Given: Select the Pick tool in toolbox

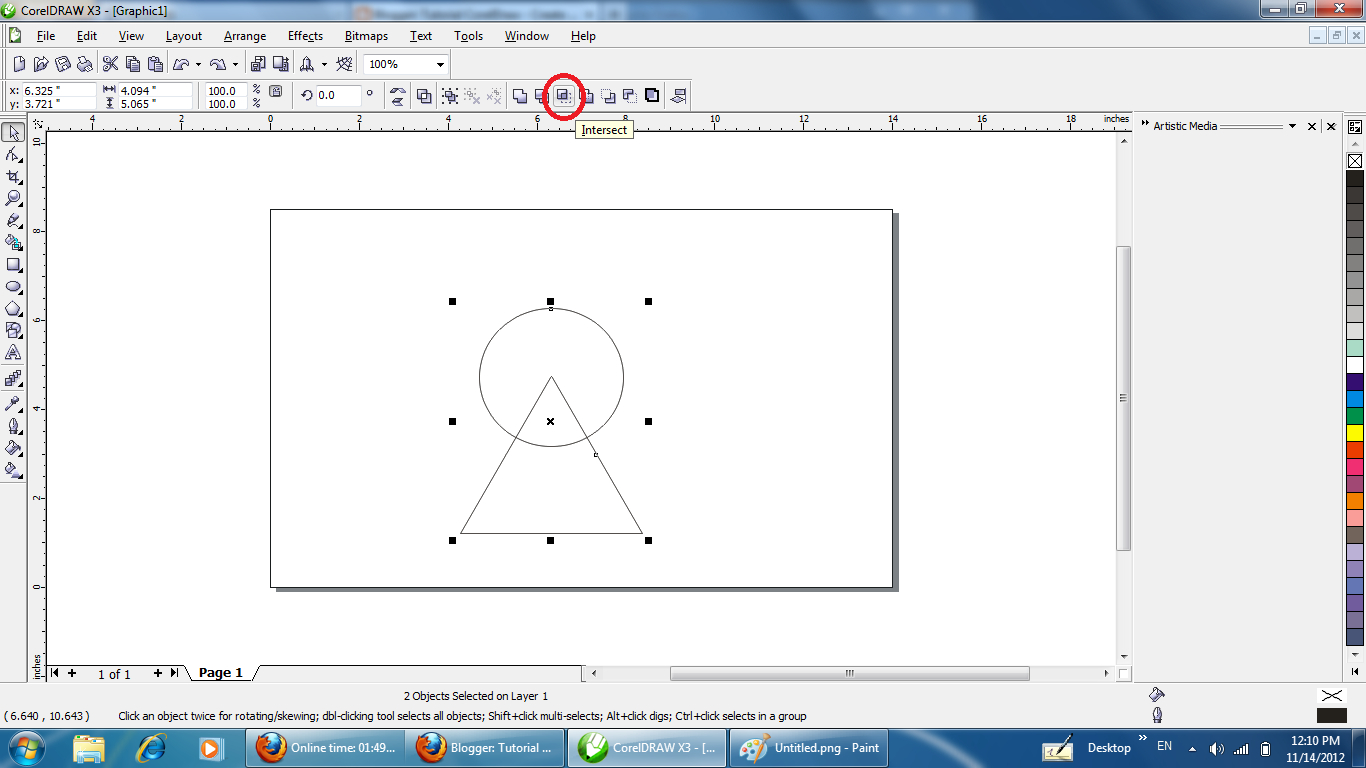Looking at the screenshot, I should coord(13,133).
